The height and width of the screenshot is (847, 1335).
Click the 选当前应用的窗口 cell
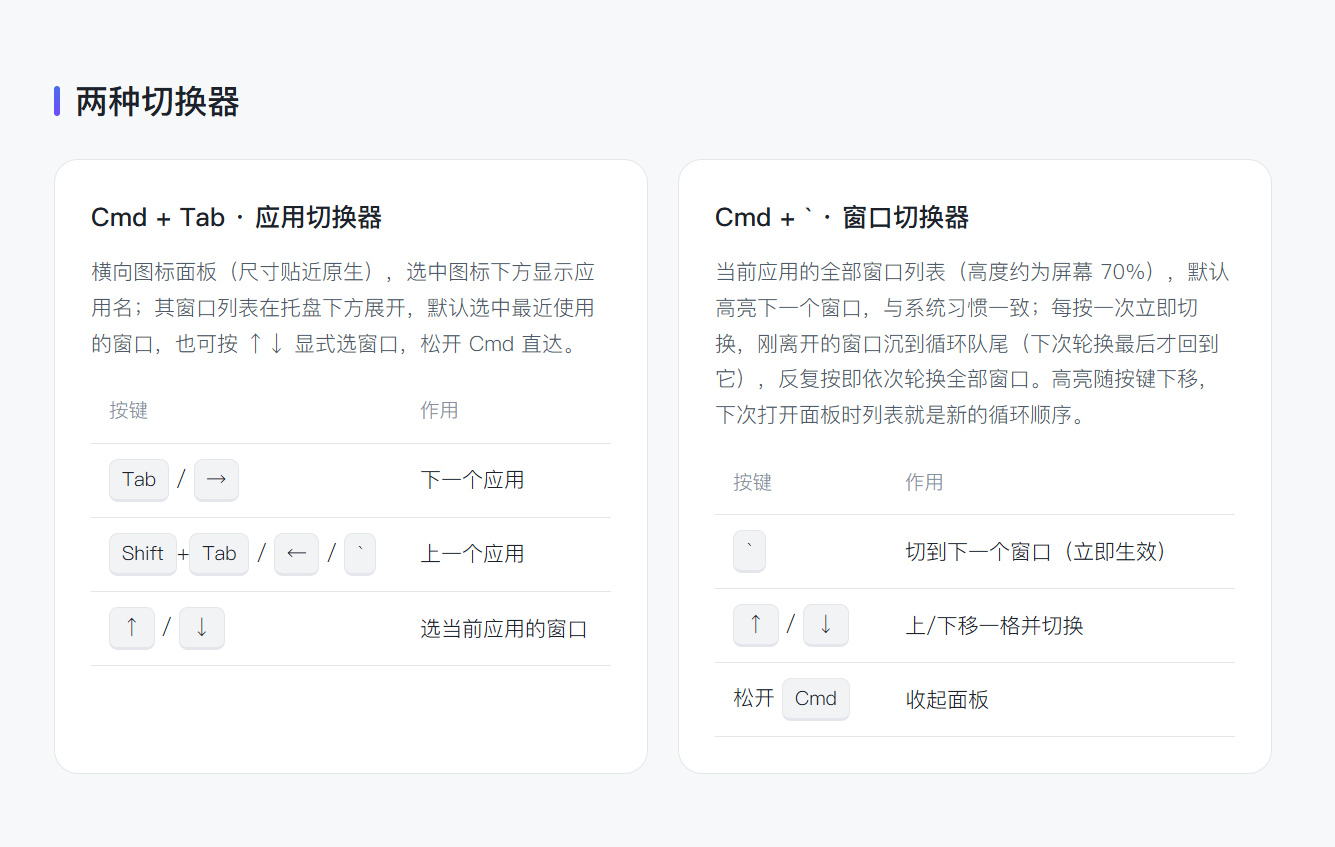[504, 628]
